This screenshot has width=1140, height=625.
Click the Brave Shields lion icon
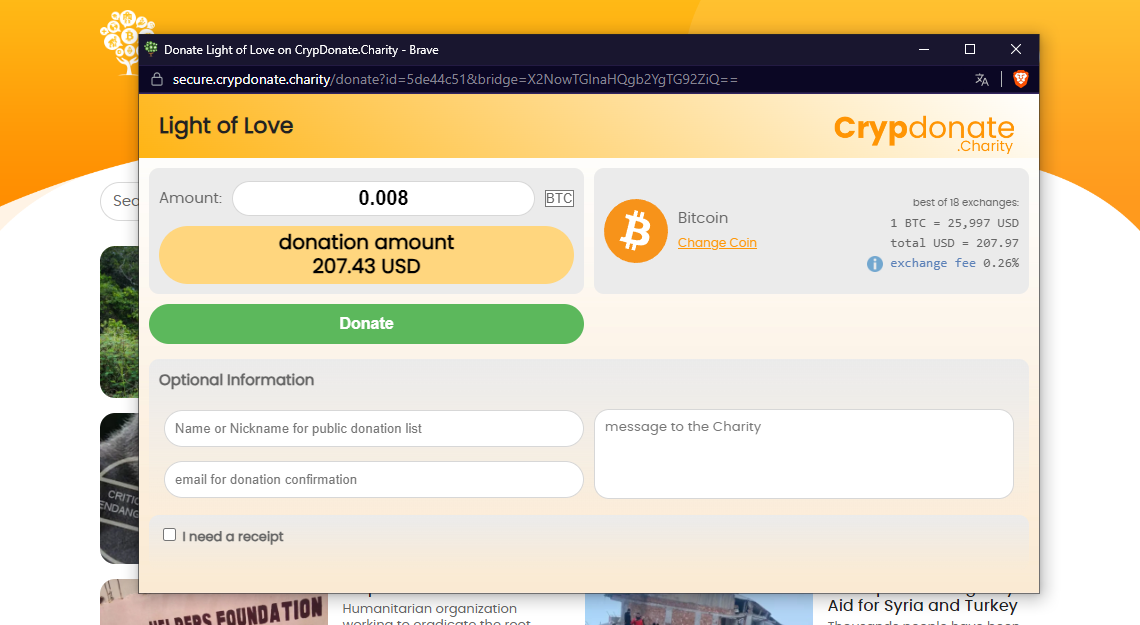(1021, 79)
